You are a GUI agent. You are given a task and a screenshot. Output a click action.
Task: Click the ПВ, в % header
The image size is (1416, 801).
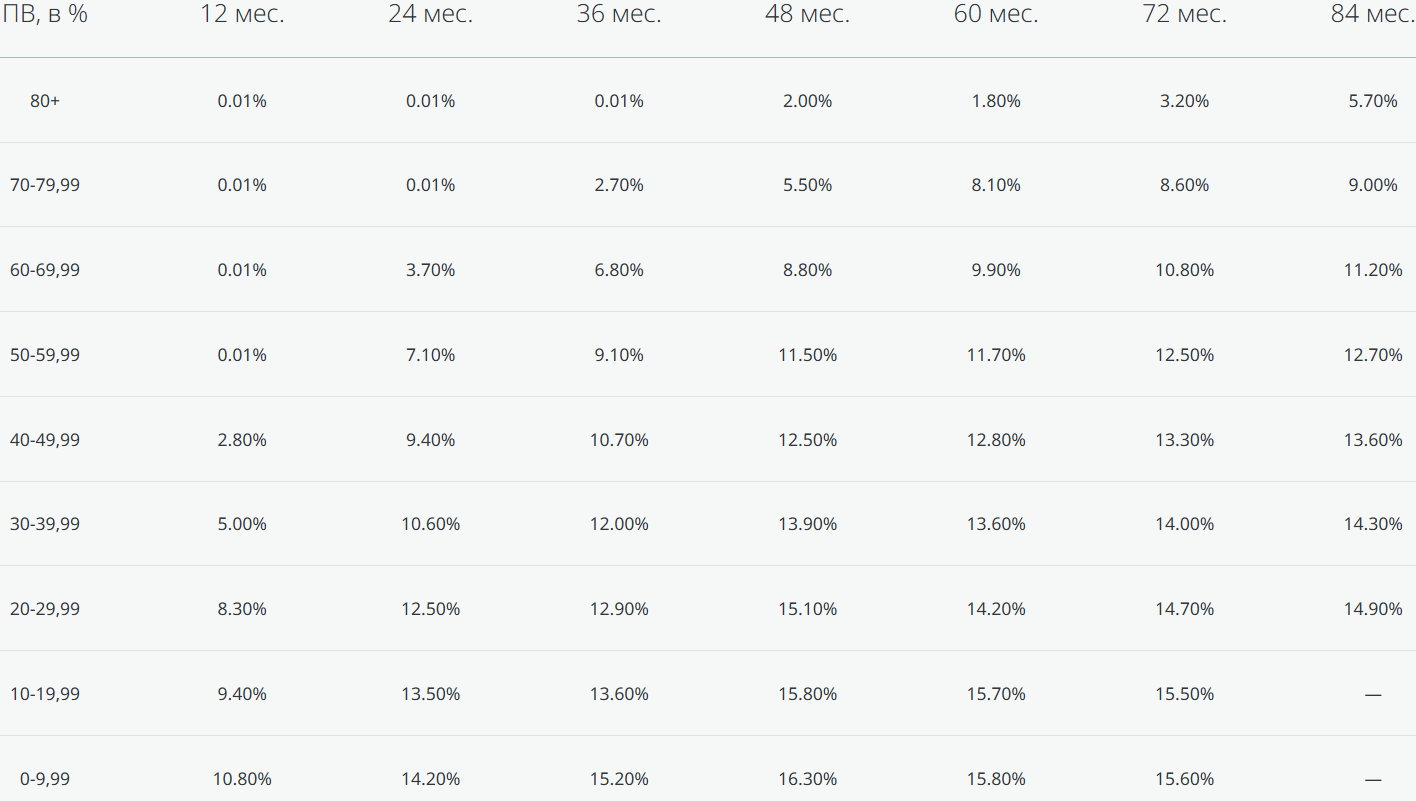click(45, 15)
